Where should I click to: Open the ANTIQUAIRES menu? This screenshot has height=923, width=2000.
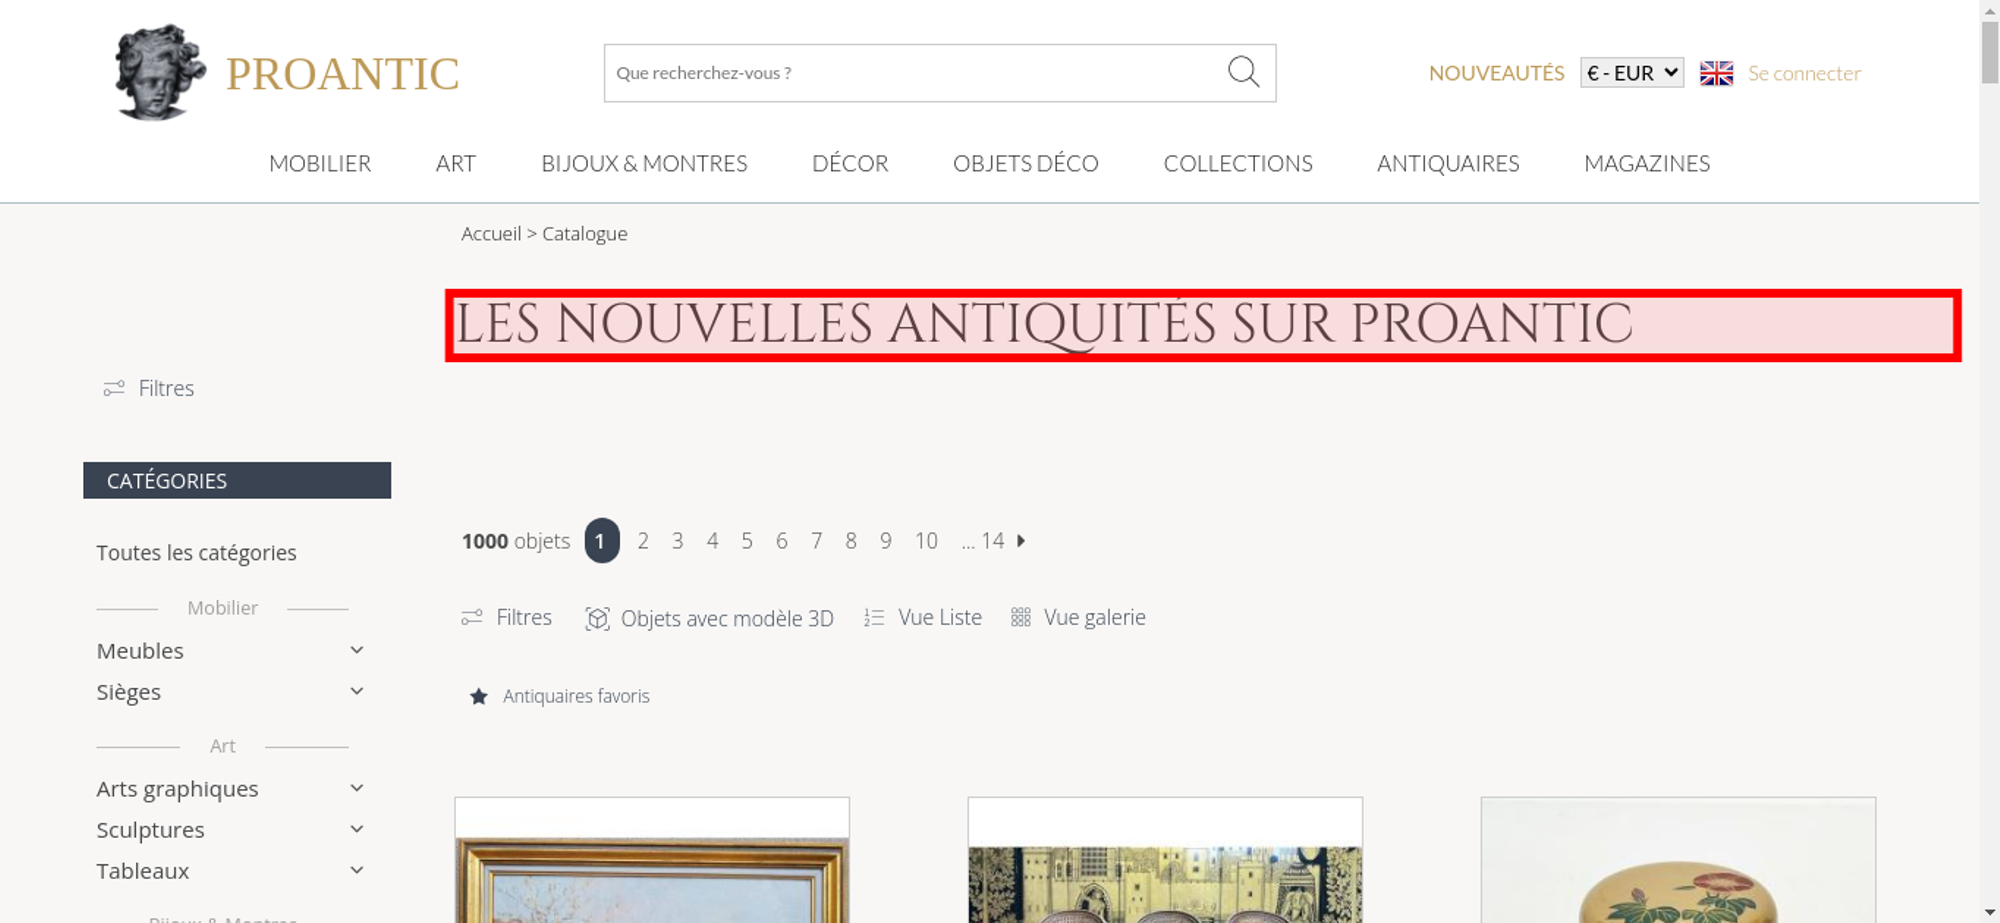[x=1448, y=163]
